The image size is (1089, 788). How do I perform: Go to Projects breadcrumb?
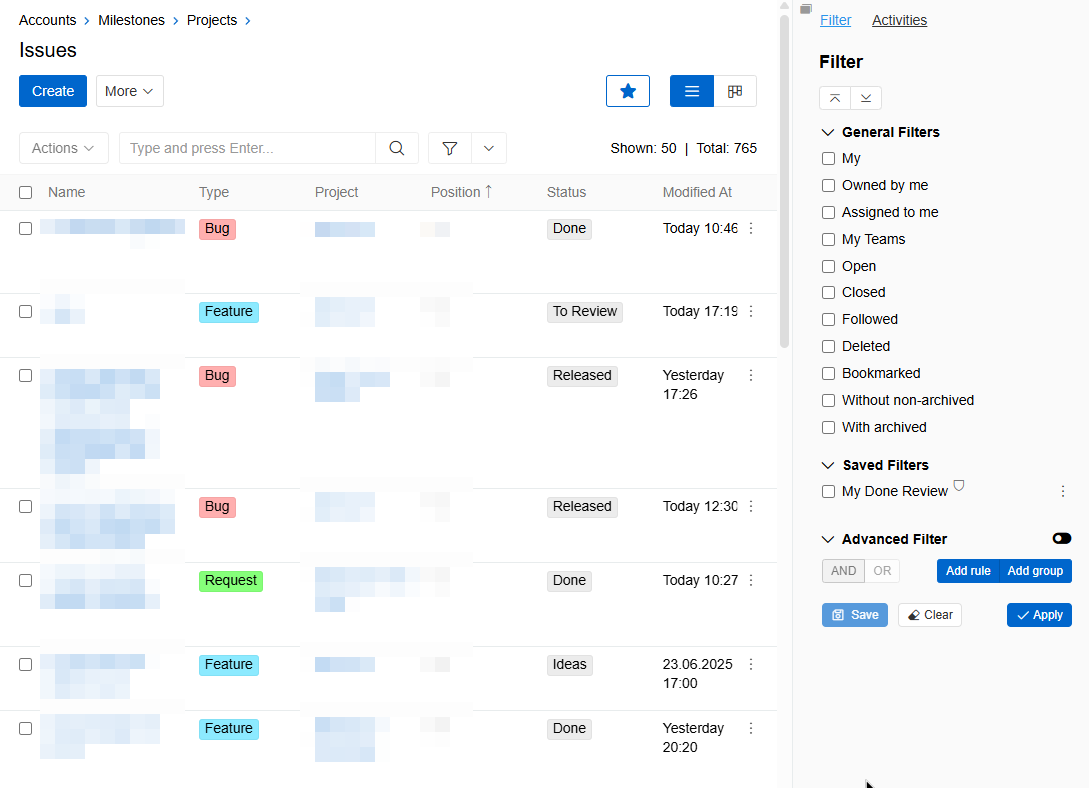[x=212, y=20]
